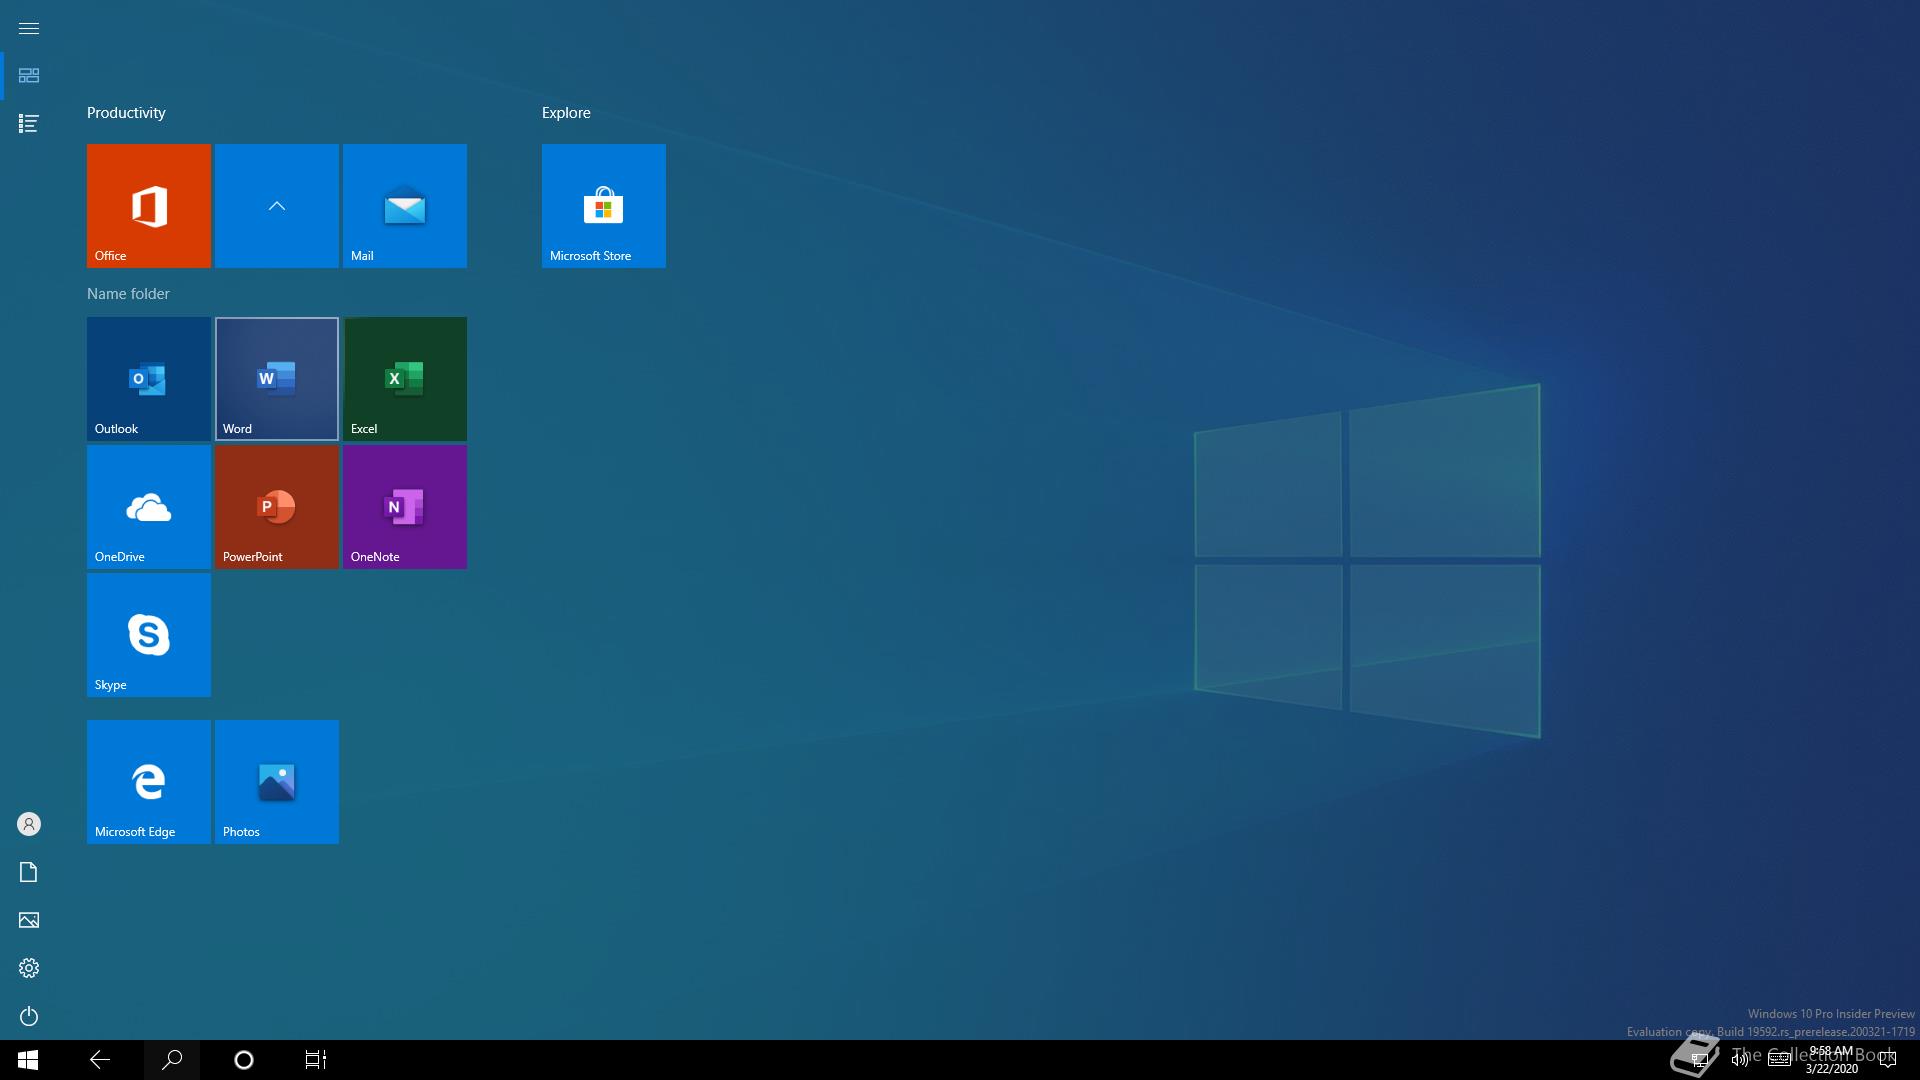Open Settings gear in Start sidebar

tap(29, 968)
